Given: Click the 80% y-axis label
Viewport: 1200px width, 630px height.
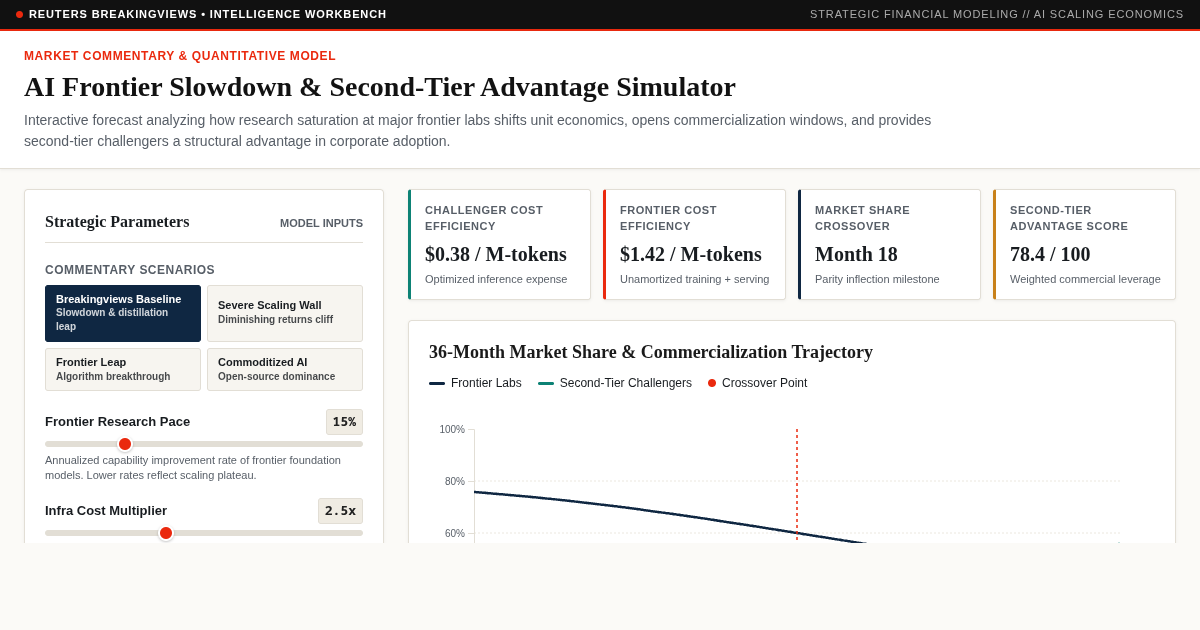Looking at the screenshot, I should (455, 481).
